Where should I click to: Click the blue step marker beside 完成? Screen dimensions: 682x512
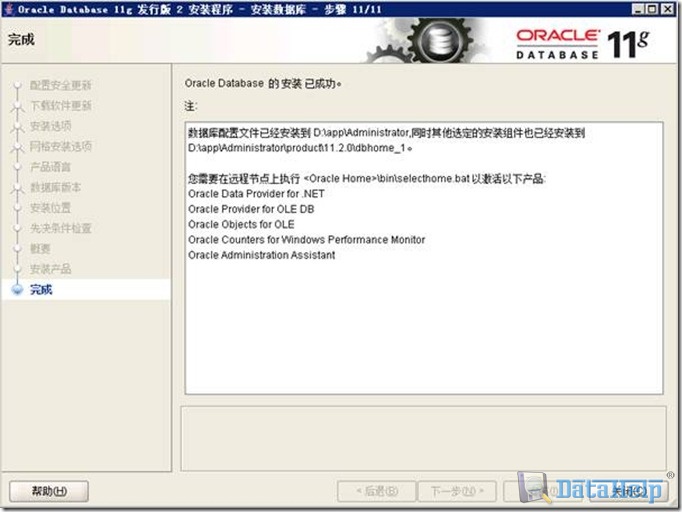17,290
